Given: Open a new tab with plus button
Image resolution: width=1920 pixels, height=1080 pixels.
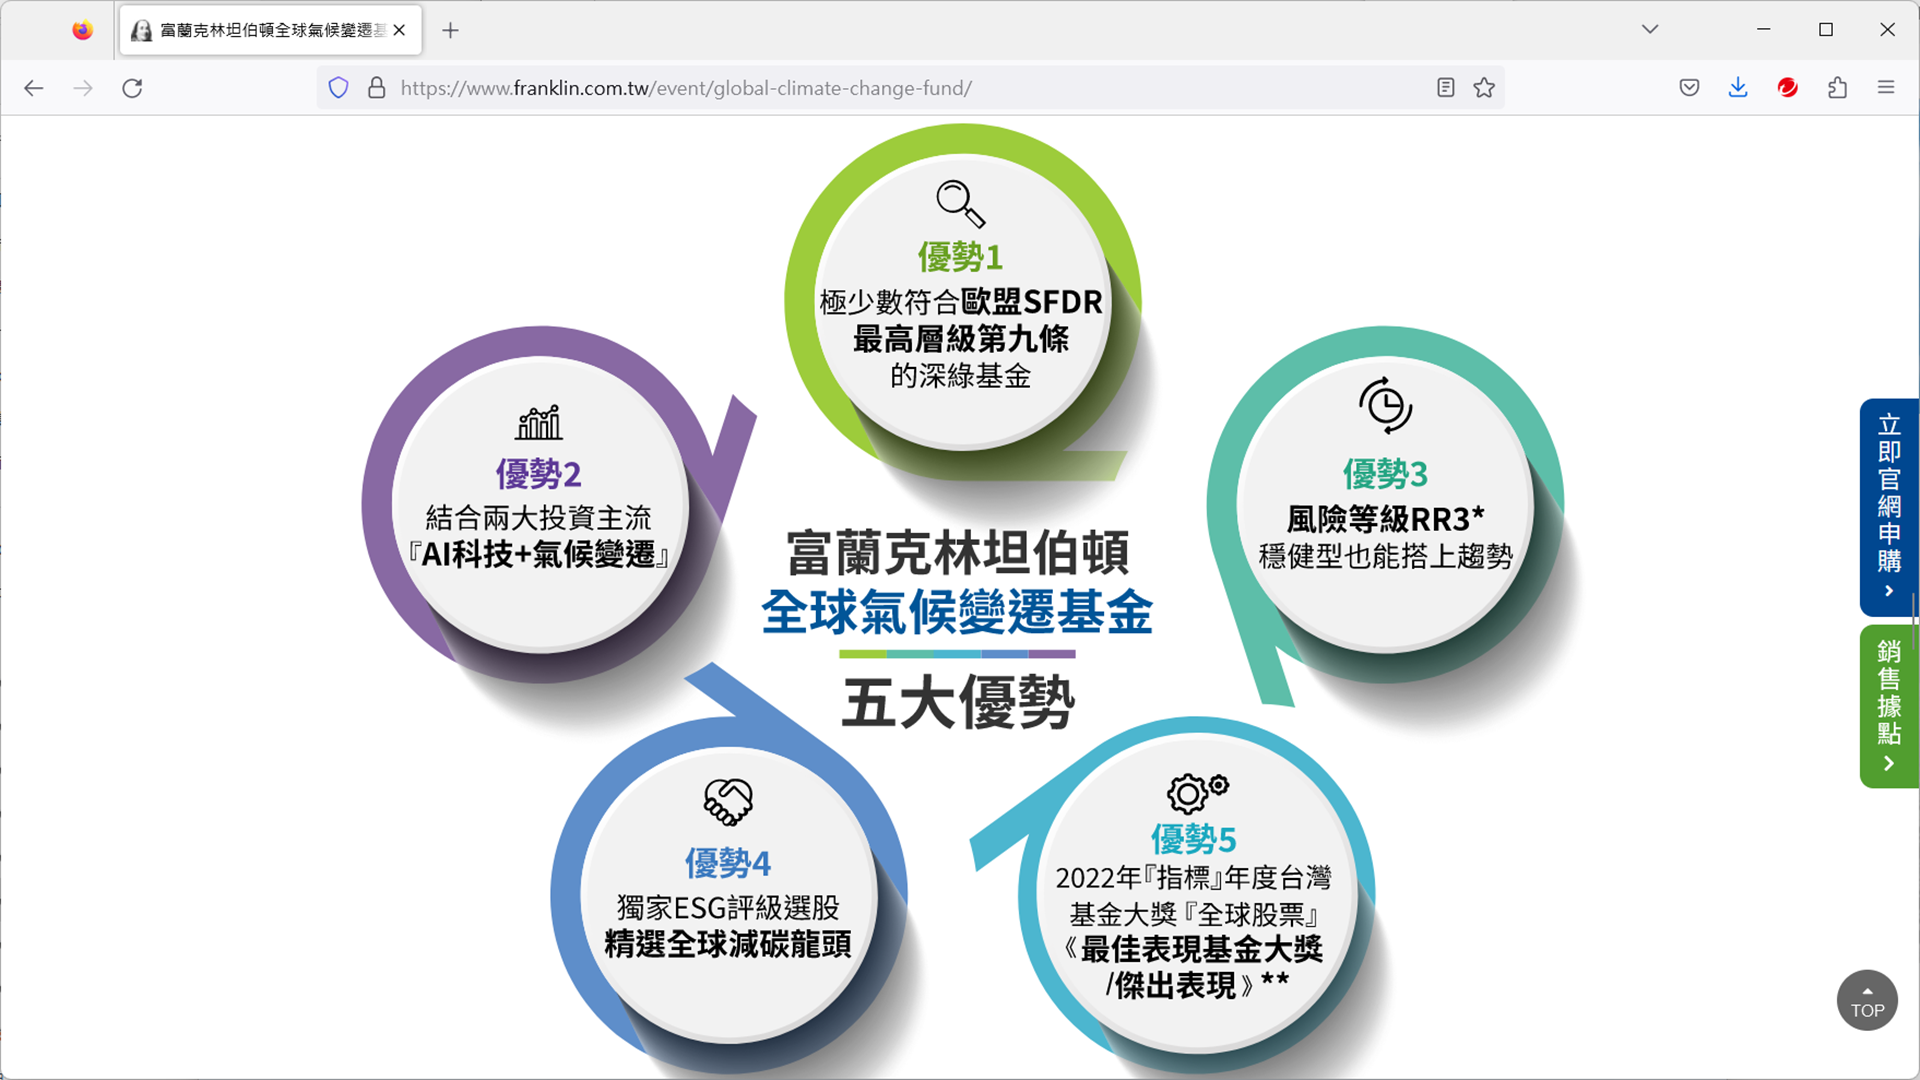Looking at the screenshot, I should [x=450, y=30].
